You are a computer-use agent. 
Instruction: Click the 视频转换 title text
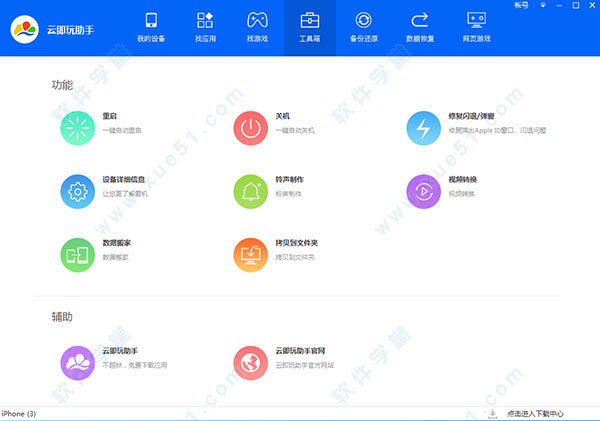click(x=463, y=179)
